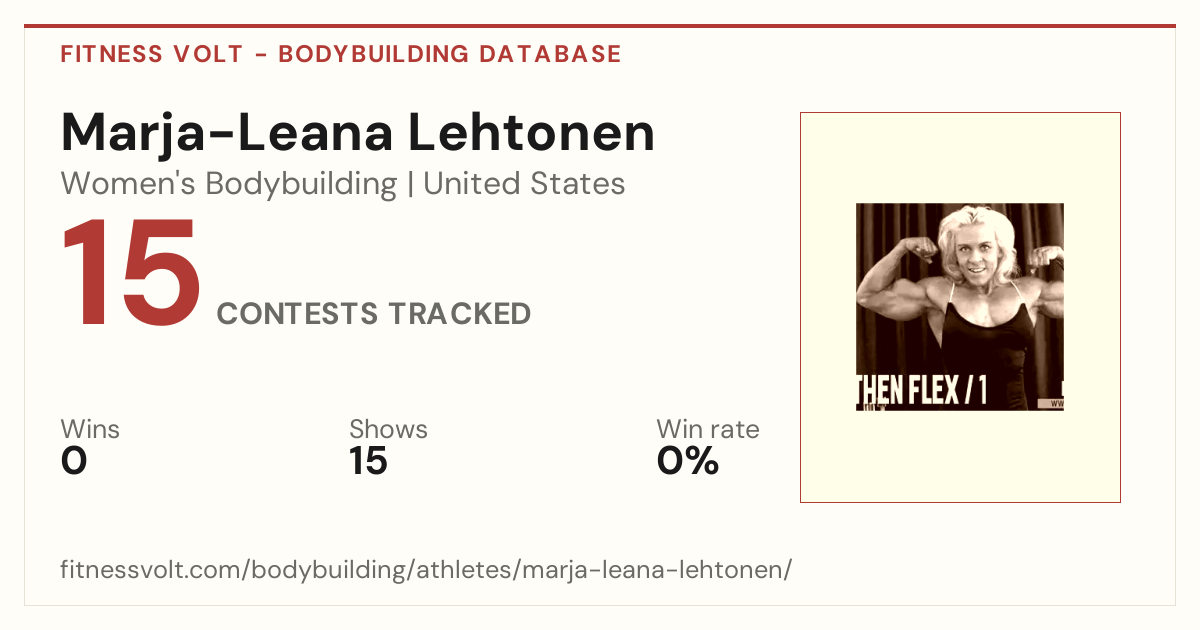Click the United States country text
Image resolution: width=1200 pixels, height=630 pixels.
[x=524, y=184]
